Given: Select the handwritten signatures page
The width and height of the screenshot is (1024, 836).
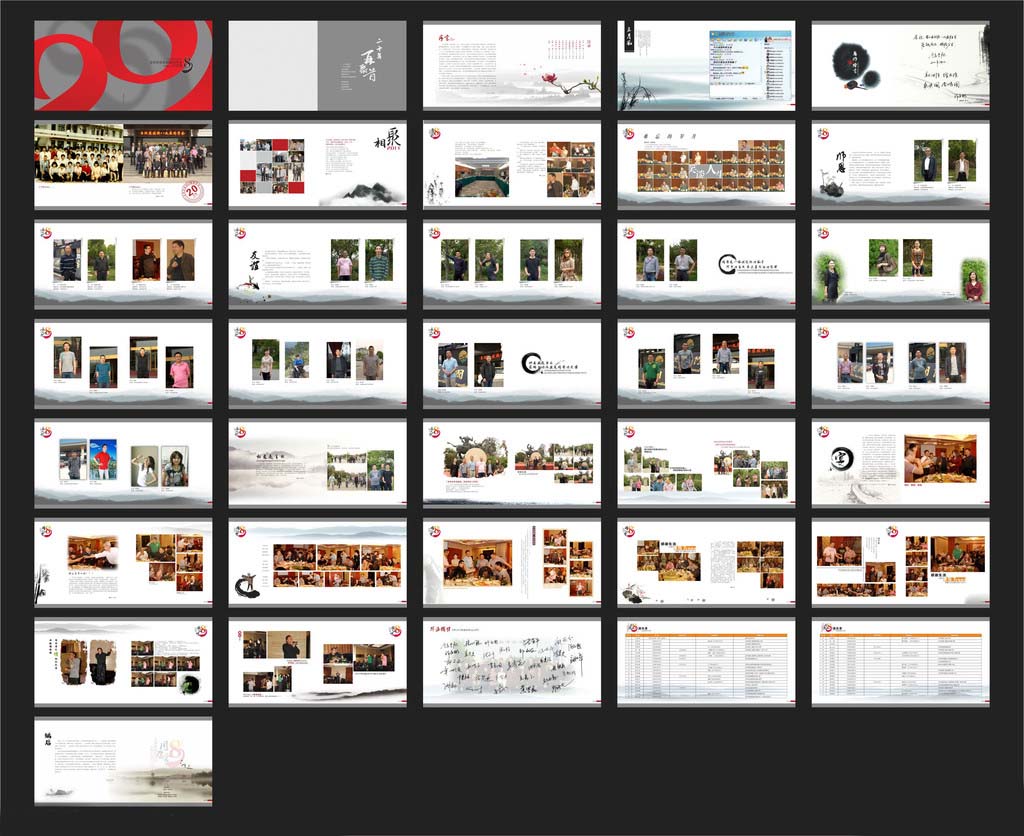Looking at the screenshot, I should click(x=512, y=662).
